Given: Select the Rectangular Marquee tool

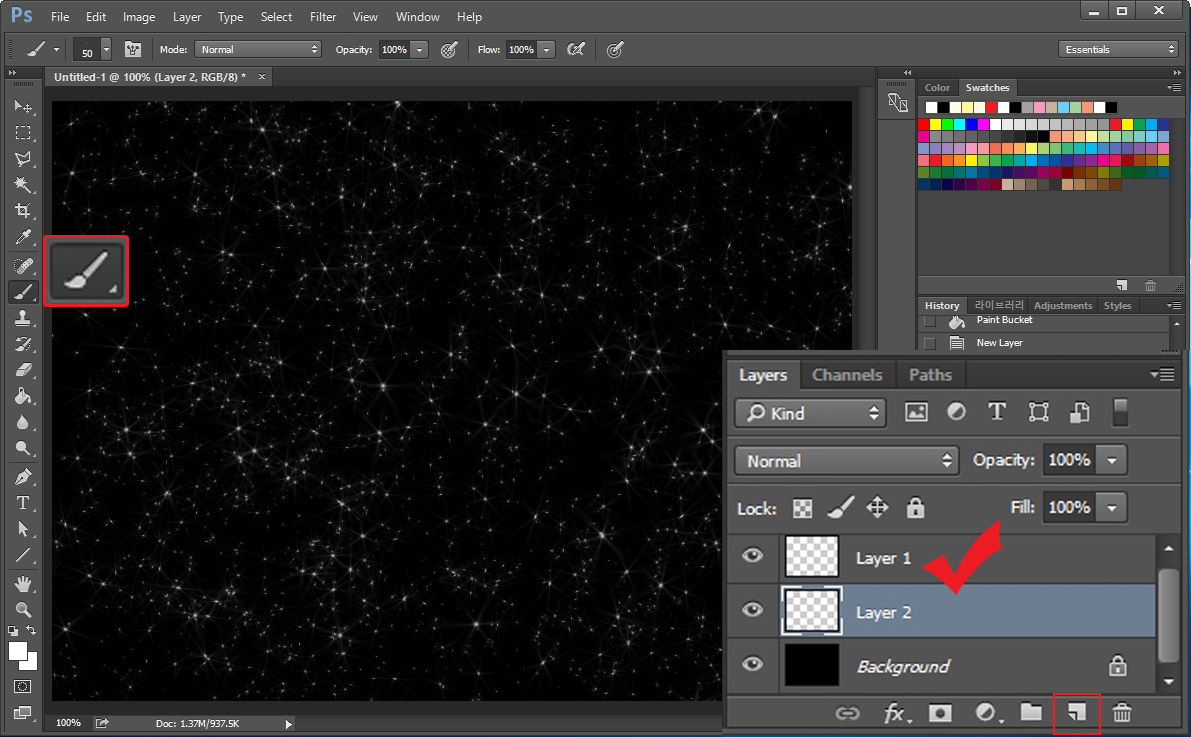Looking at the screenshot, I should (23, 133).
